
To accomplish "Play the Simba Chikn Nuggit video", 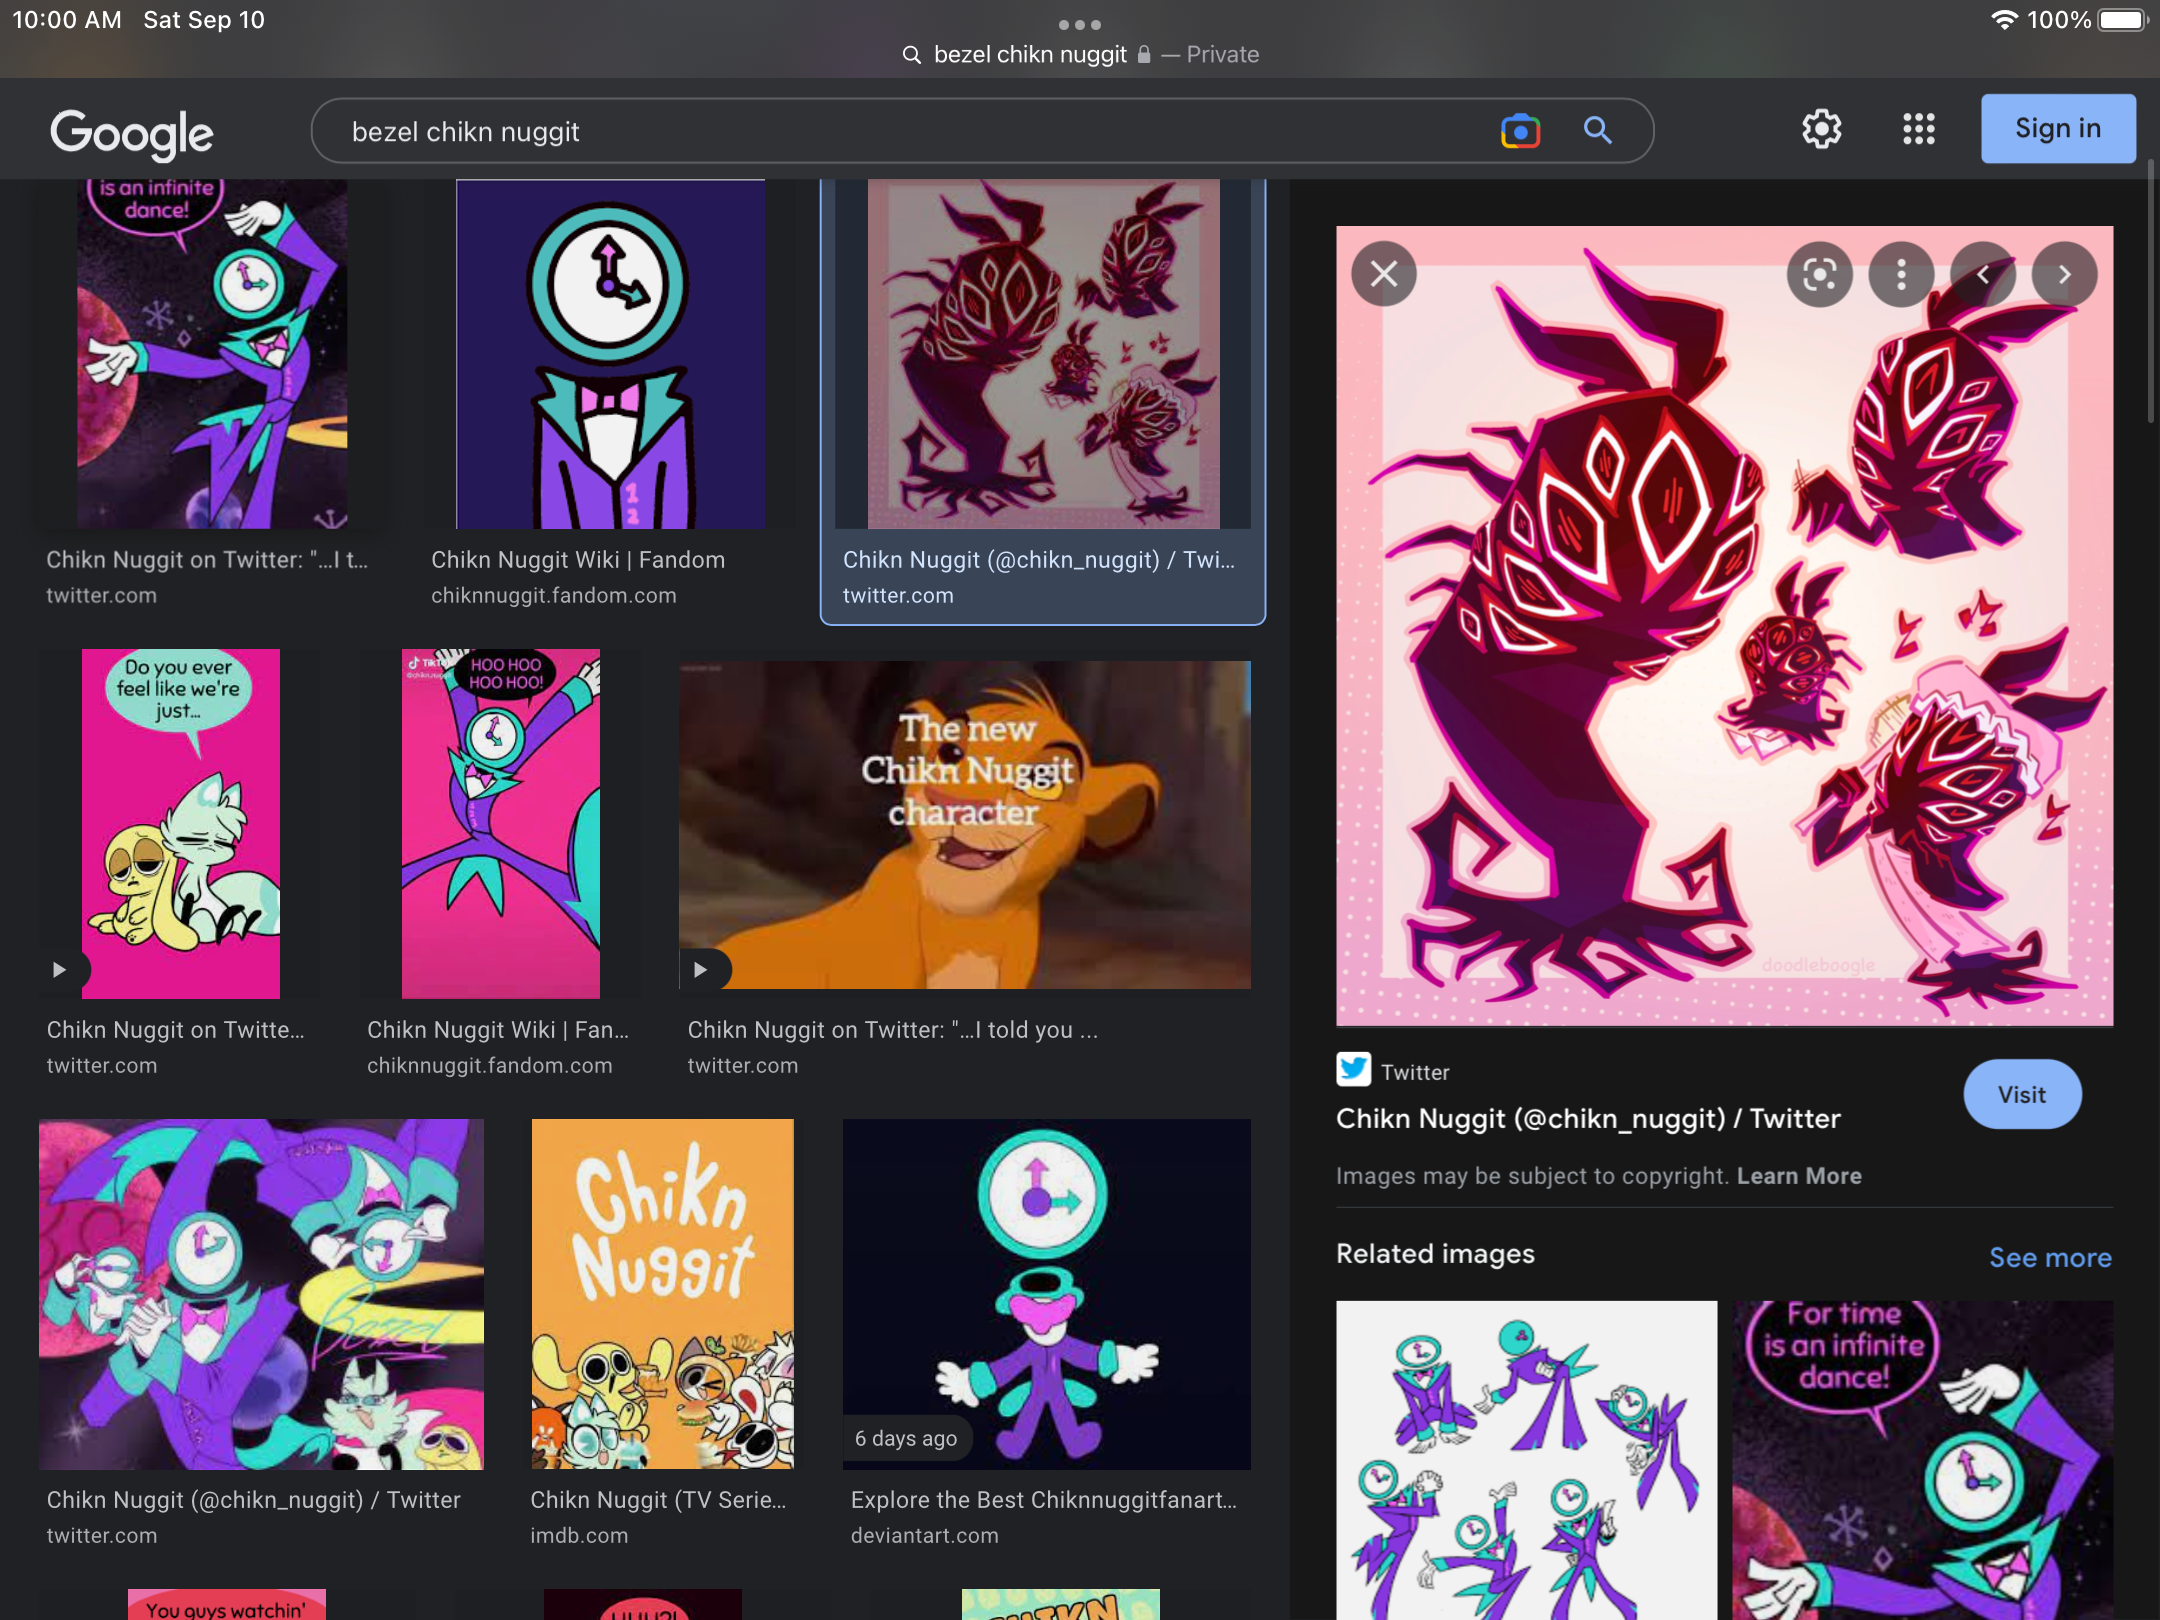I will point(701,969).
